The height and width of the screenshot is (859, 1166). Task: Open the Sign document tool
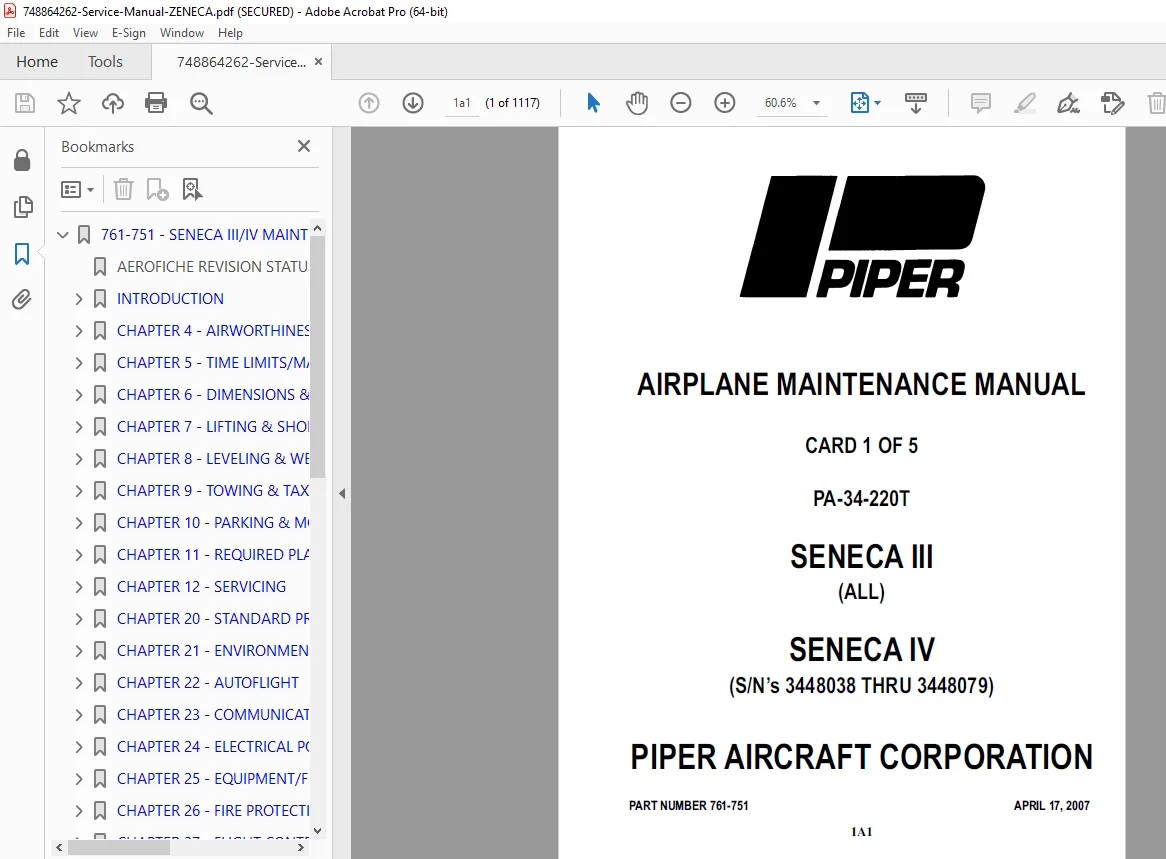(x=1069, y=103)
